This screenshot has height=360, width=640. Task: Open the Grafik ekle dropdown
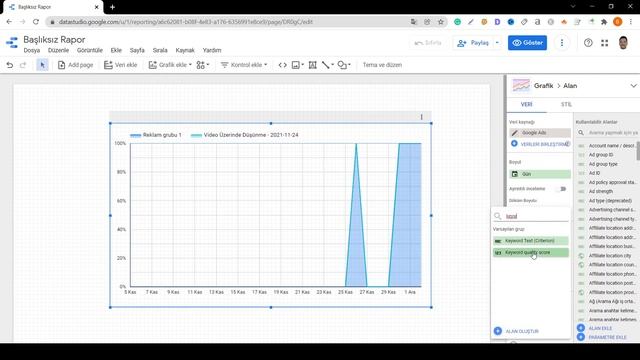pyautogui.click(x=170, y=65)
